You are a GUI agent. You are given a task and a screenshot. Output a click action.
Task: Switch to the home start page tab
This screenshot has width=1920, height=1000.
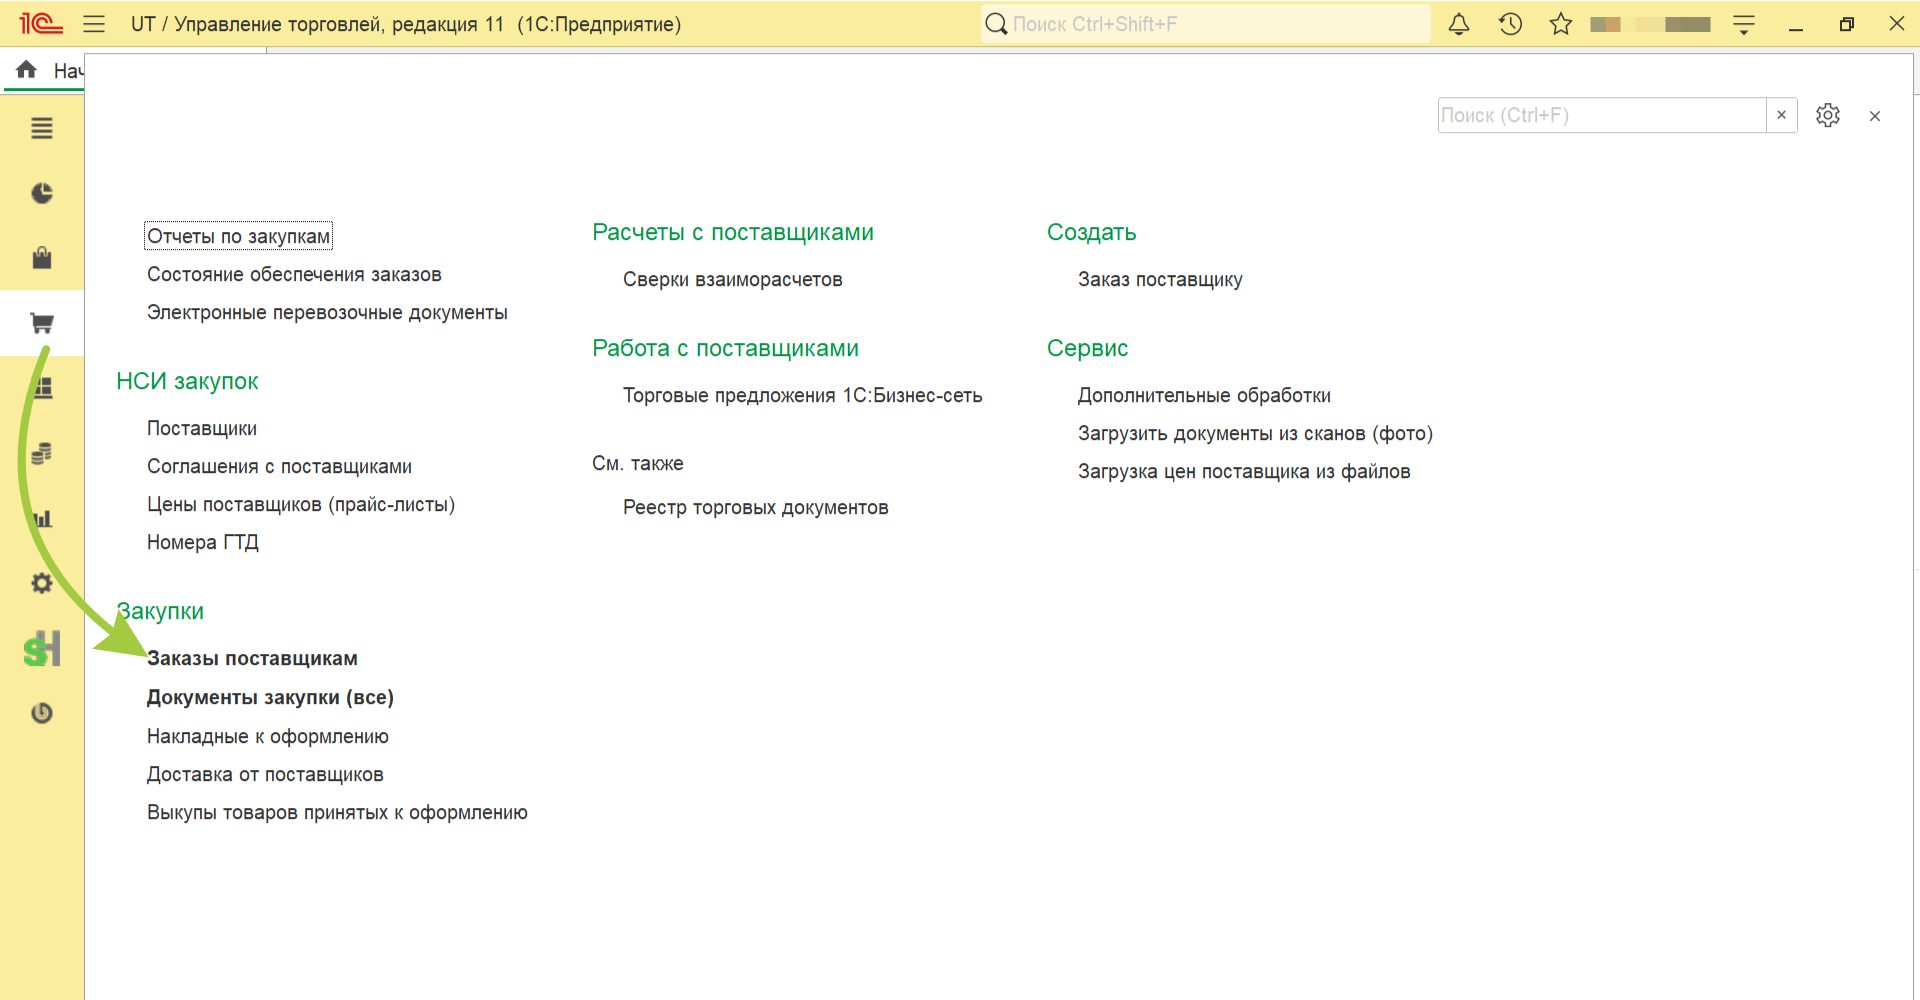[x=44, y=70]
